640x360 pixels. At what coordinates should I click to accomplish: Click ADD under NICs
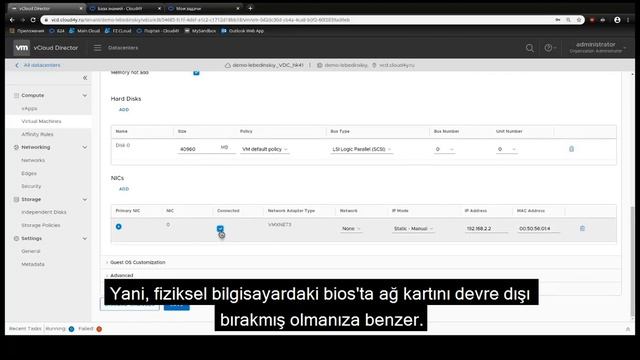click(124, 189)
